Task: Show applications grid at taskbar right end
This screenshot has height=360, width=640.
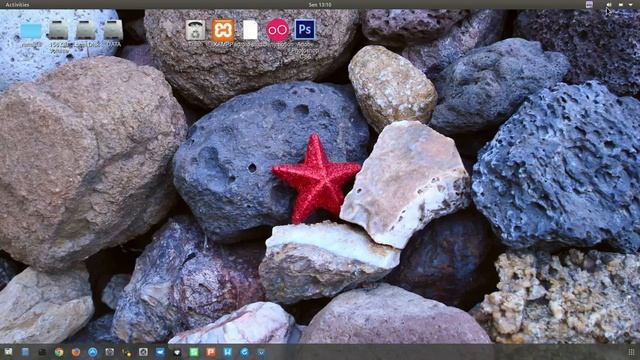Action: coord(632,352)
